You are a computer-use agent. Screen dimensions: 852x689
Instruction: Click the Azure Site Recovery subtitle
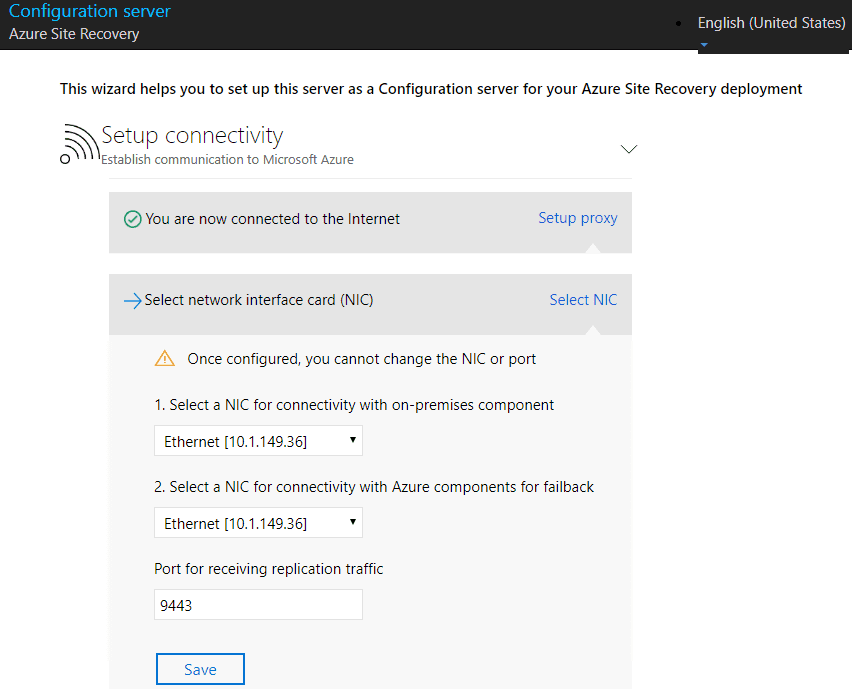tap(74, 34)
